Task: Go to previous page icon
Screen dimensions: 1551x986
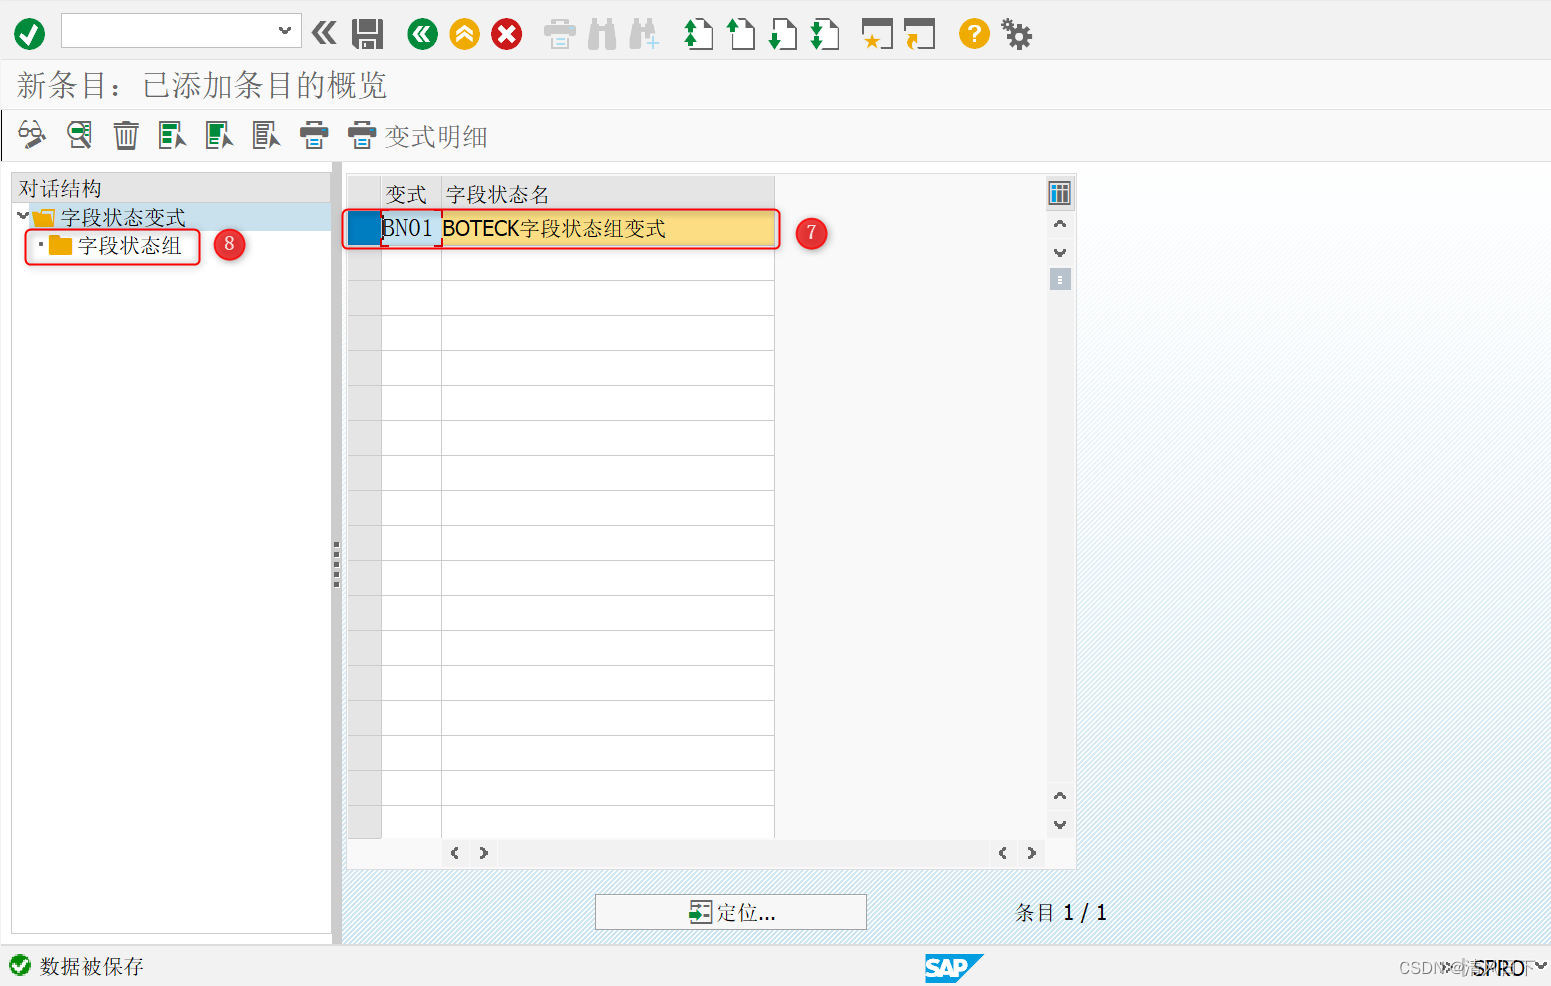Action: (740, 35)
